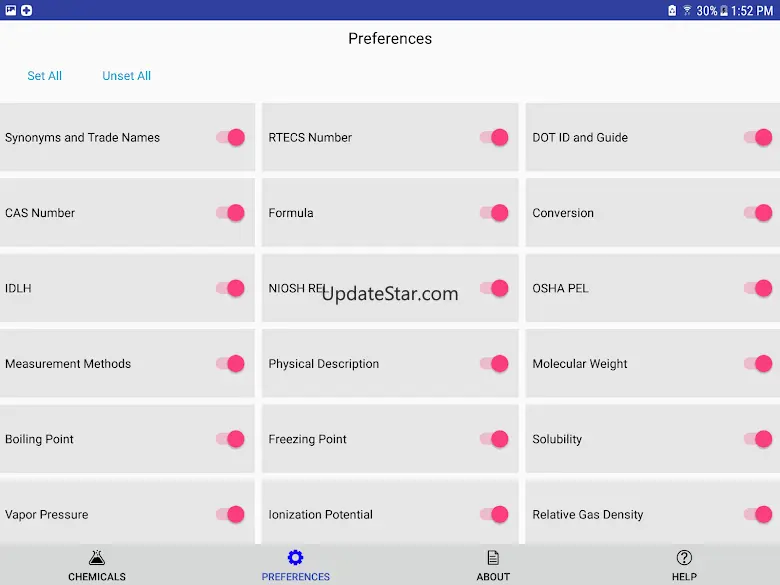The width and height of the screenshot is (780, 585).
Task: Open the HELP tab label
Action: pos(684,577)
